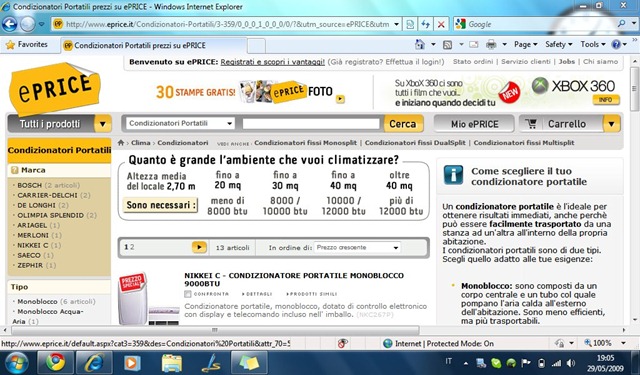Click the volume speaker tray icon

point(571,363)
